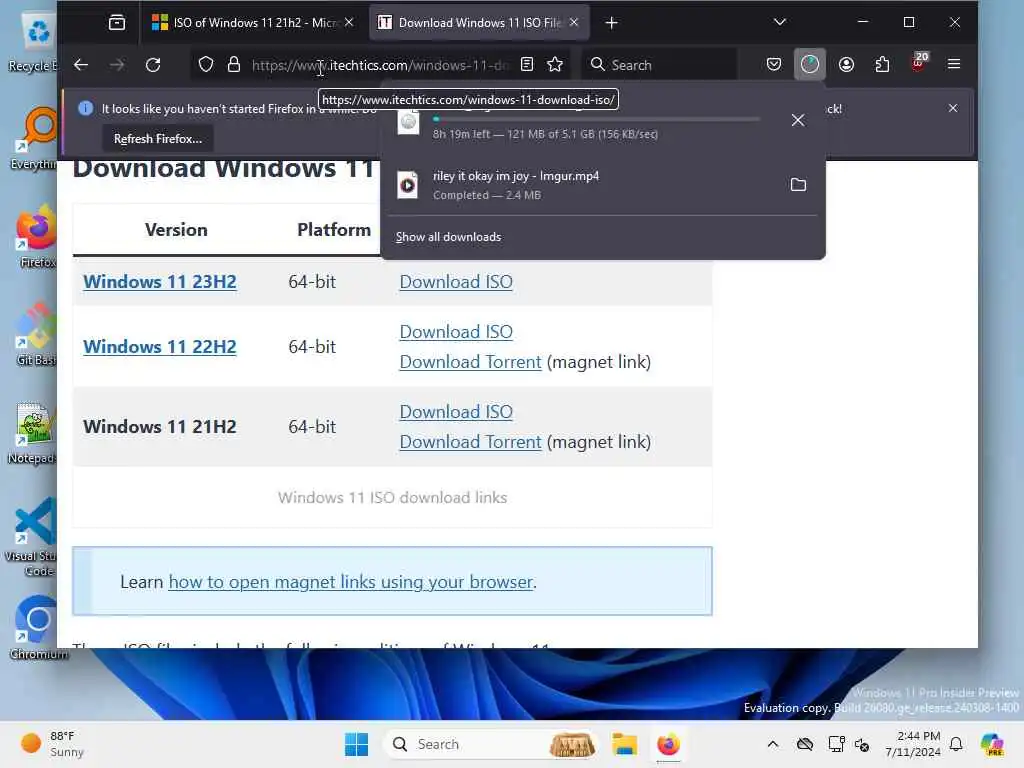Click the download progress bar

[x=596, y=119]
